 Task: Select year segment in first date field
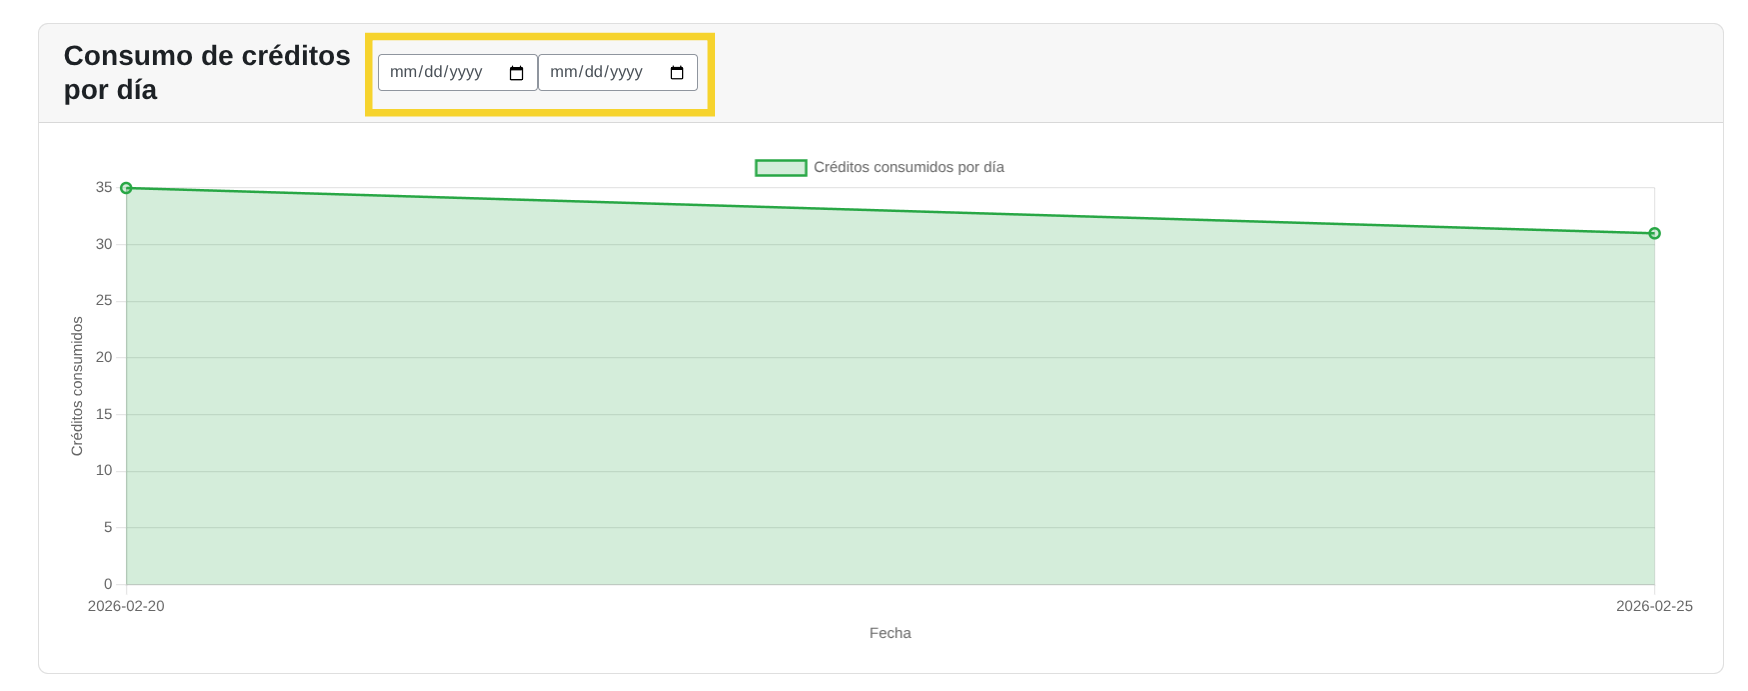pyautogui.click(x=465, y=72)
